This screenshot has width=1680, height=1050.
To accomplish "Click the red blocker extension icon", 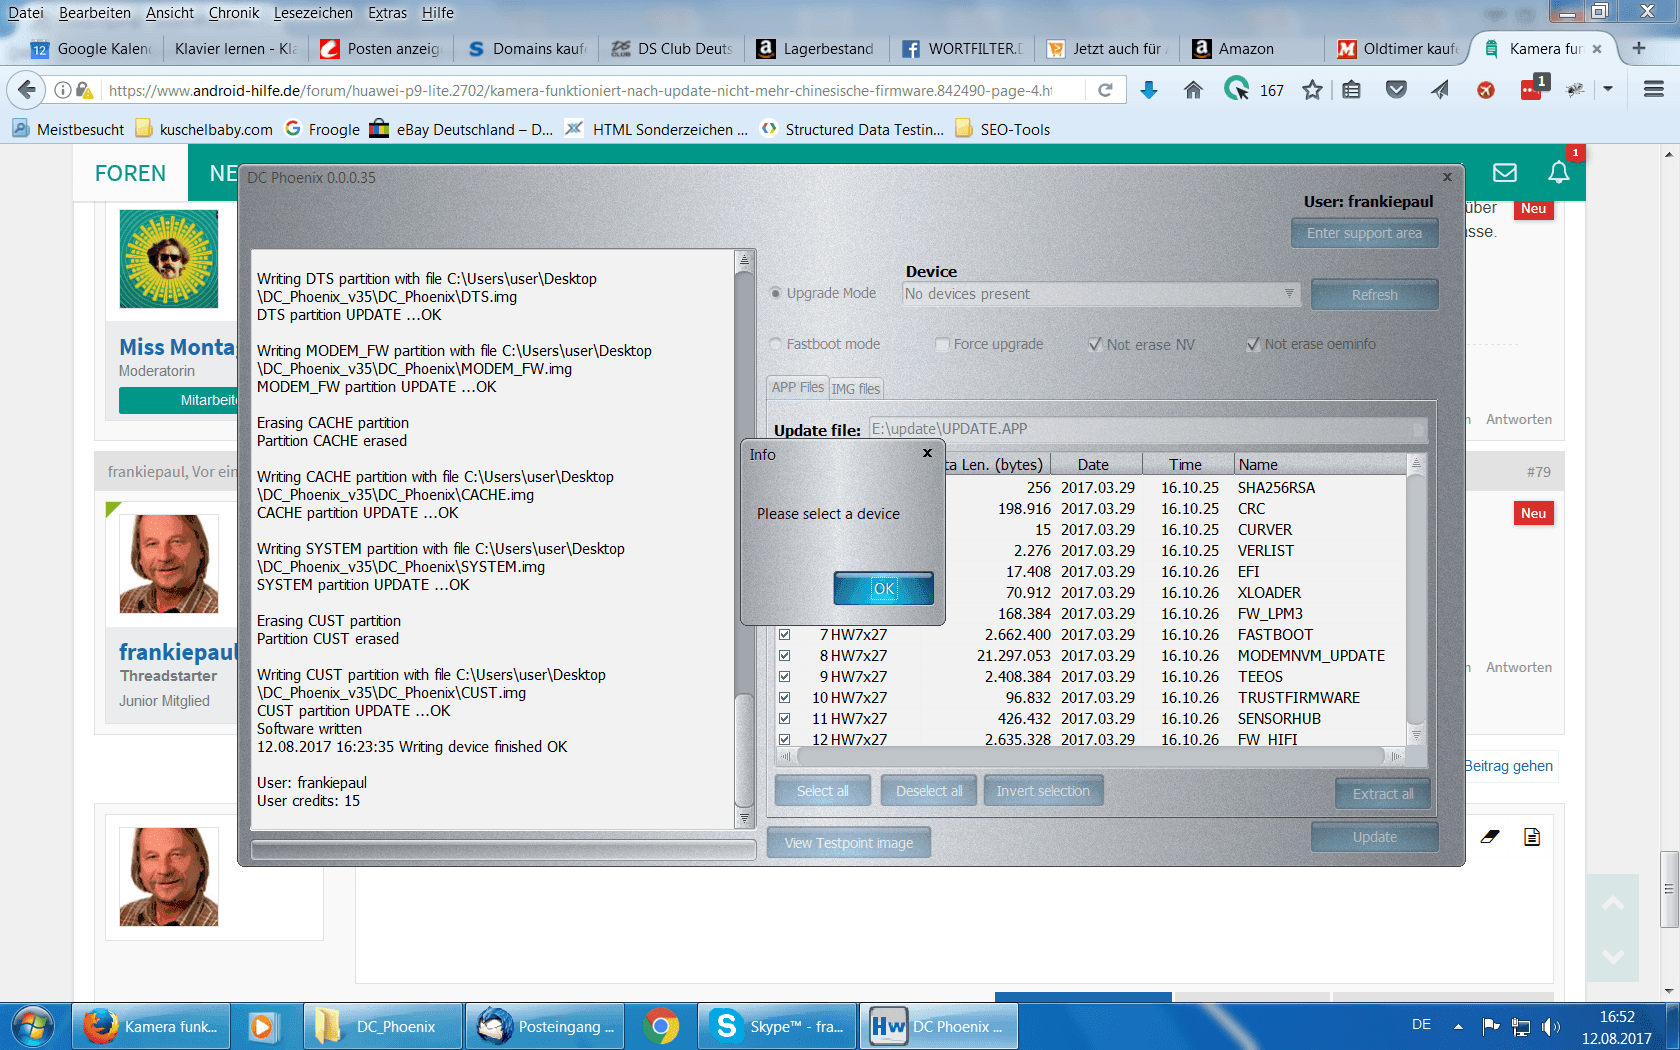I will (1486, 90).
